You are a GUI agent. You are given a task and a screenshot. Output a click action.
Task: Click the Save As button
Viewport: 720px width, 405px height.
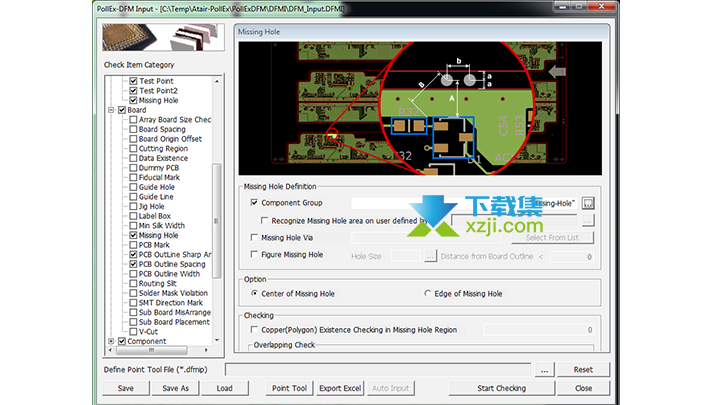click(x=175, y=388)
